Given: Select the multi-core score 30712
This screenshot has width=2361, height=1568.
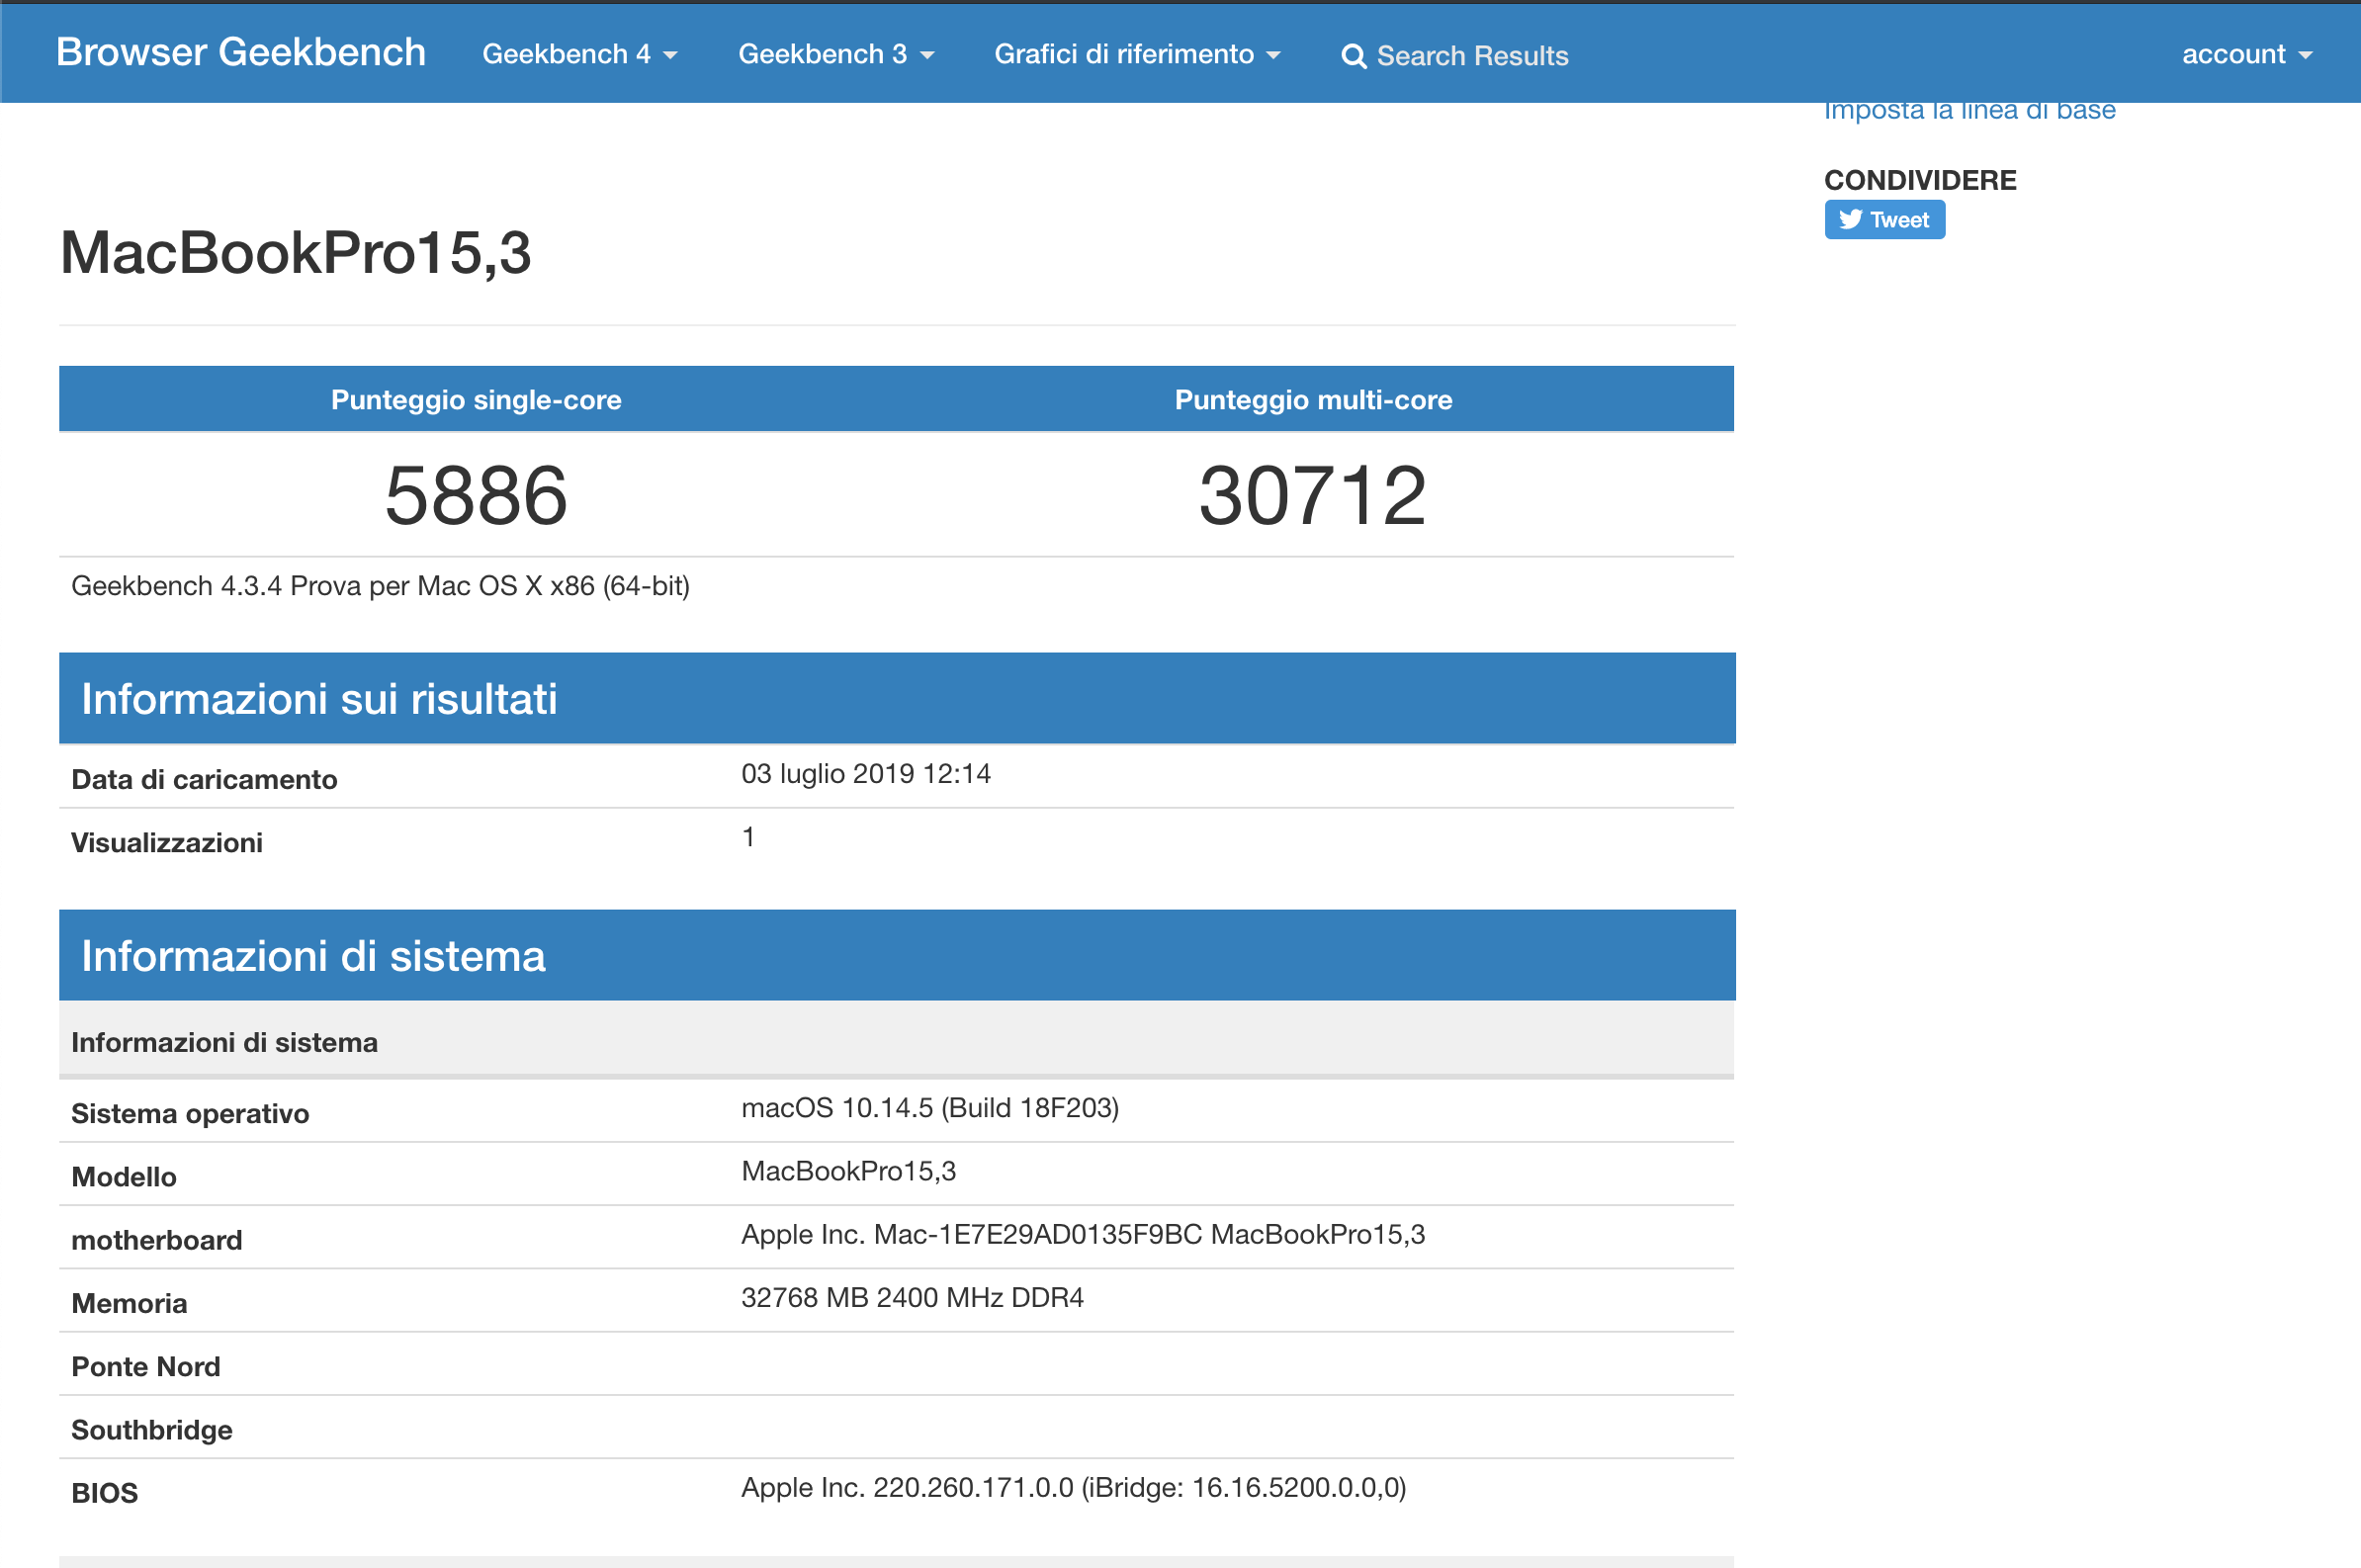Looking at the screenshot, I should coord(1313,496).
